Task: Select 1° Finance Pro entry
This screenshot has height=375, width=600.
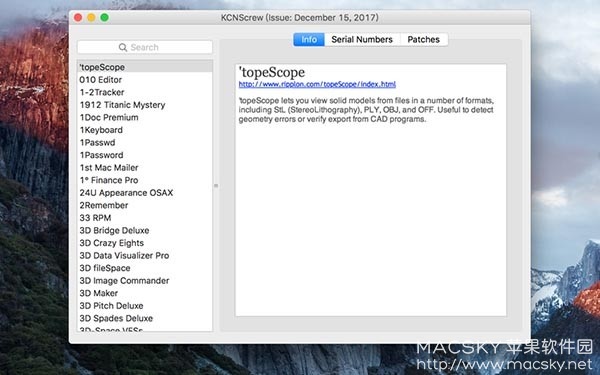Action: (145, 180)
